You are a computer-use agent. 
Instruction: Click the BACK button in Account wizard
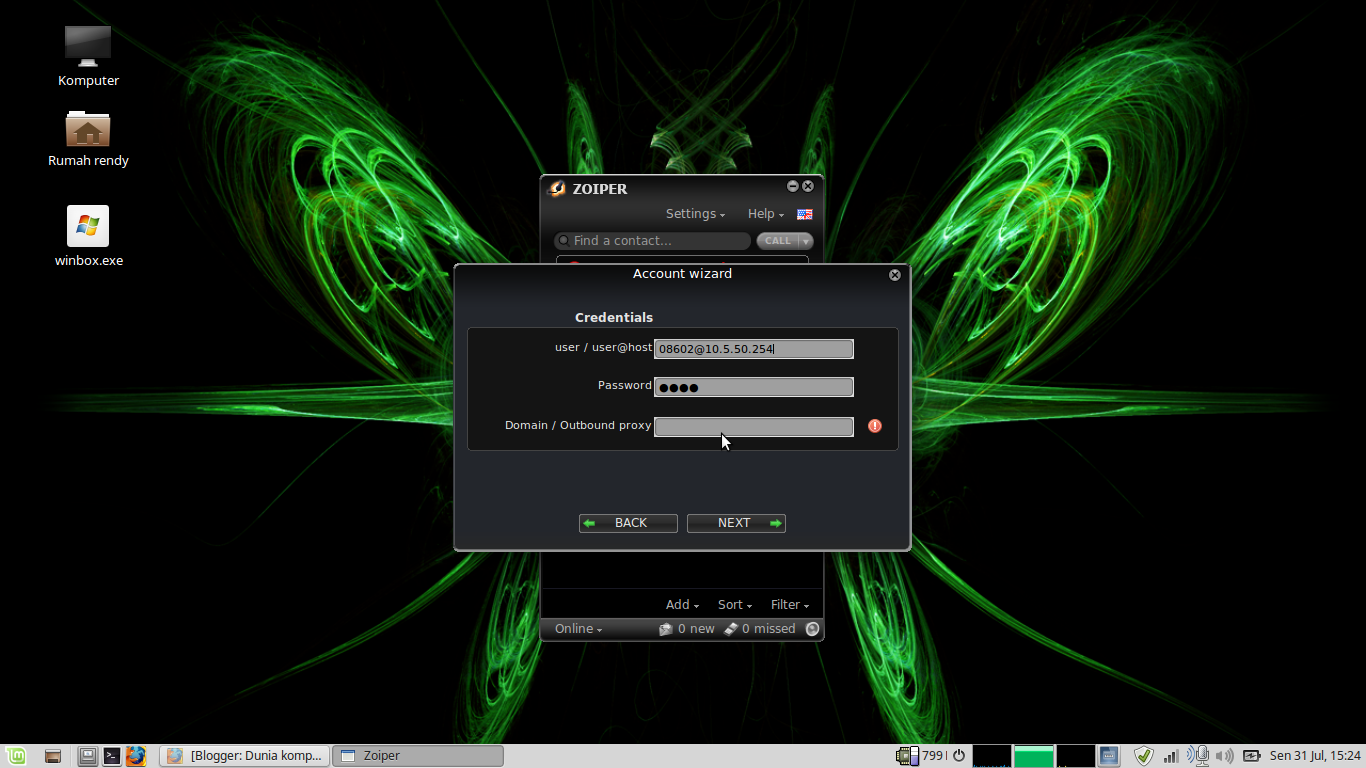click(628, 523)
